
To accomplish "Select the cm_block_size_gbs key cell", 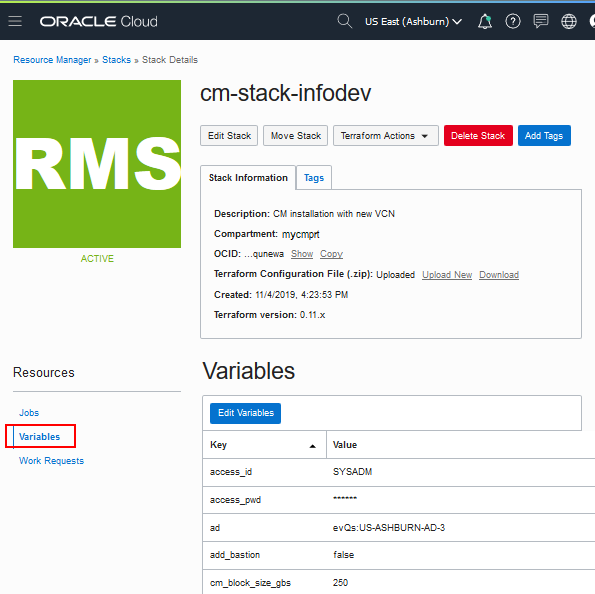I will click(x=250, y=583).
